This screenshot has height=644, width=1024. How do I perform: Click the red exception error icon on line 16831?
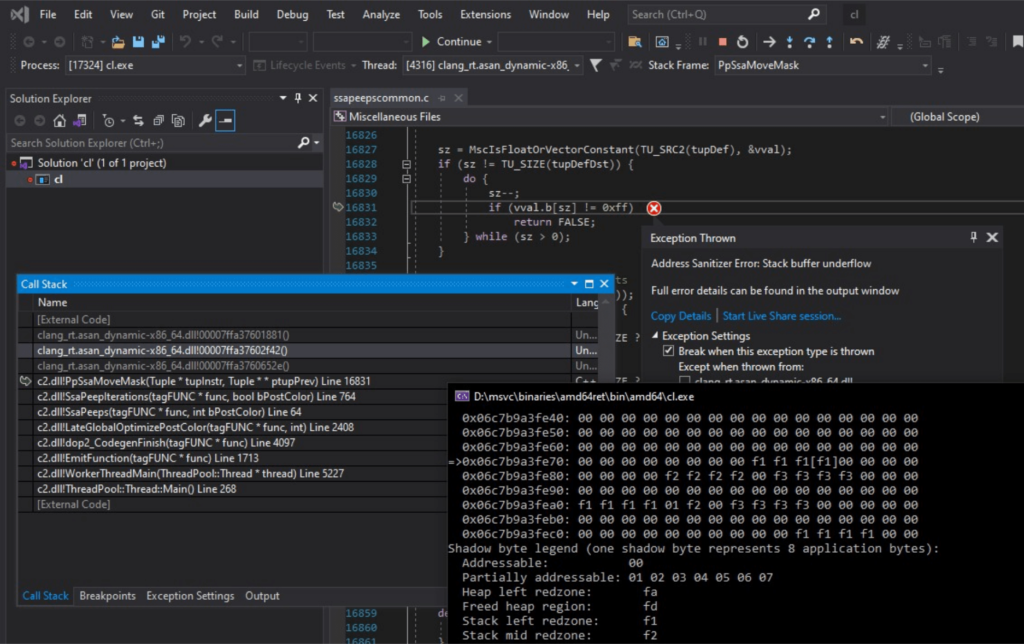point(653,208)
